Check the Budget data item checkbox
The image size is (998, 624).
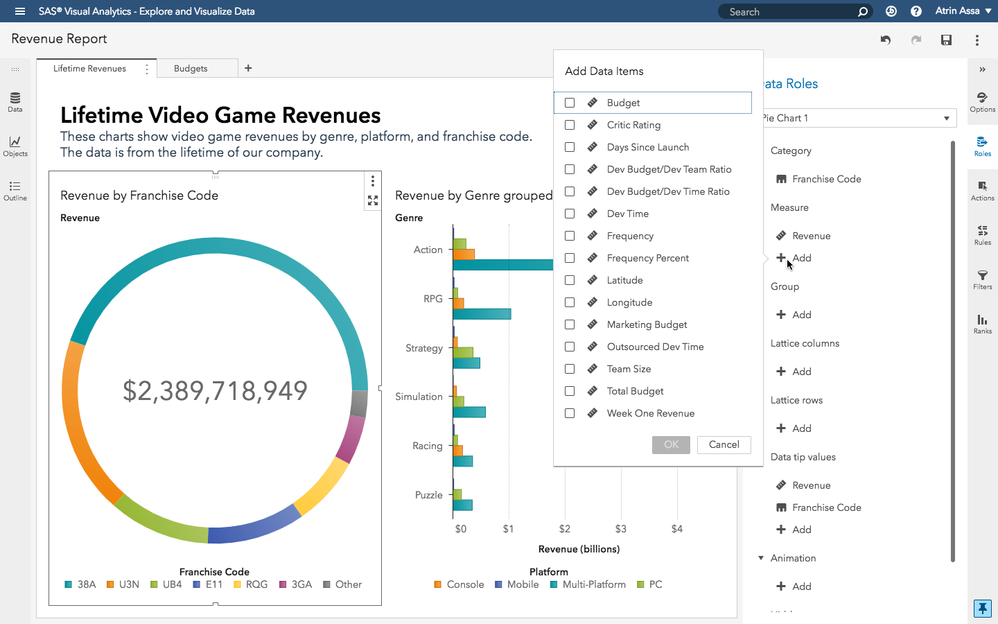click(570, 103)
